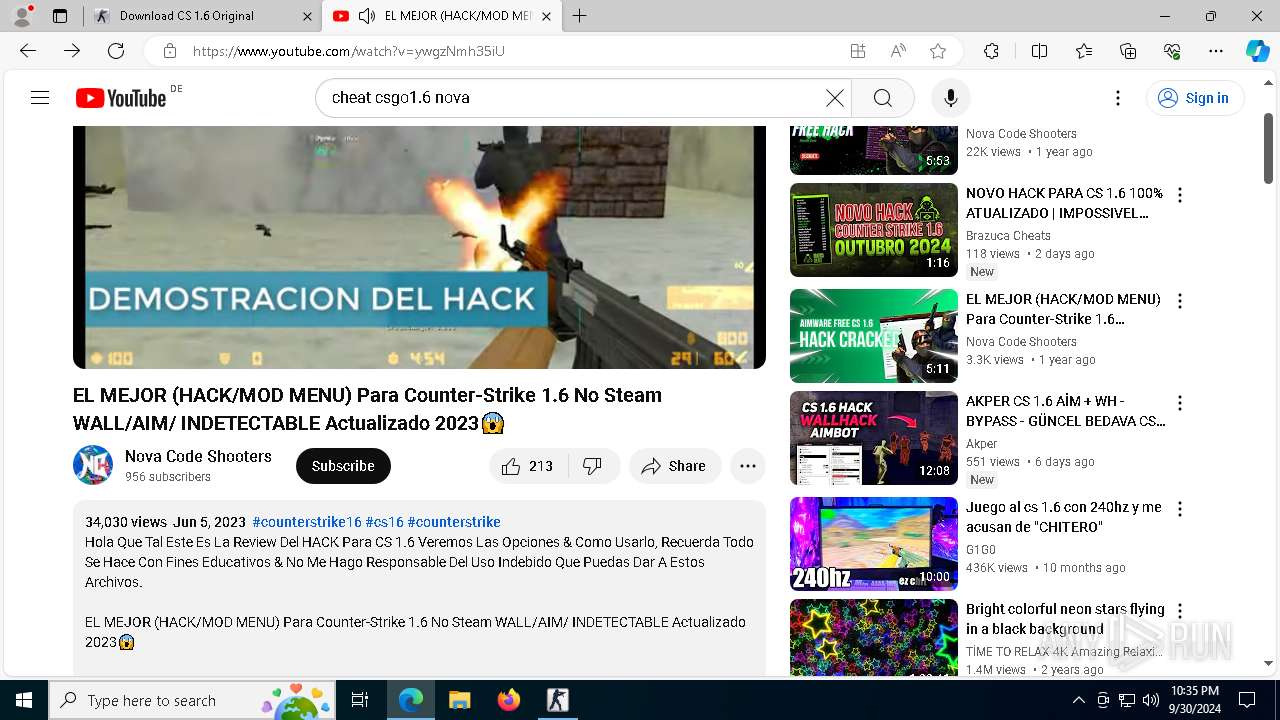Open the Copilot sidebar

(x=1257, y=51)
